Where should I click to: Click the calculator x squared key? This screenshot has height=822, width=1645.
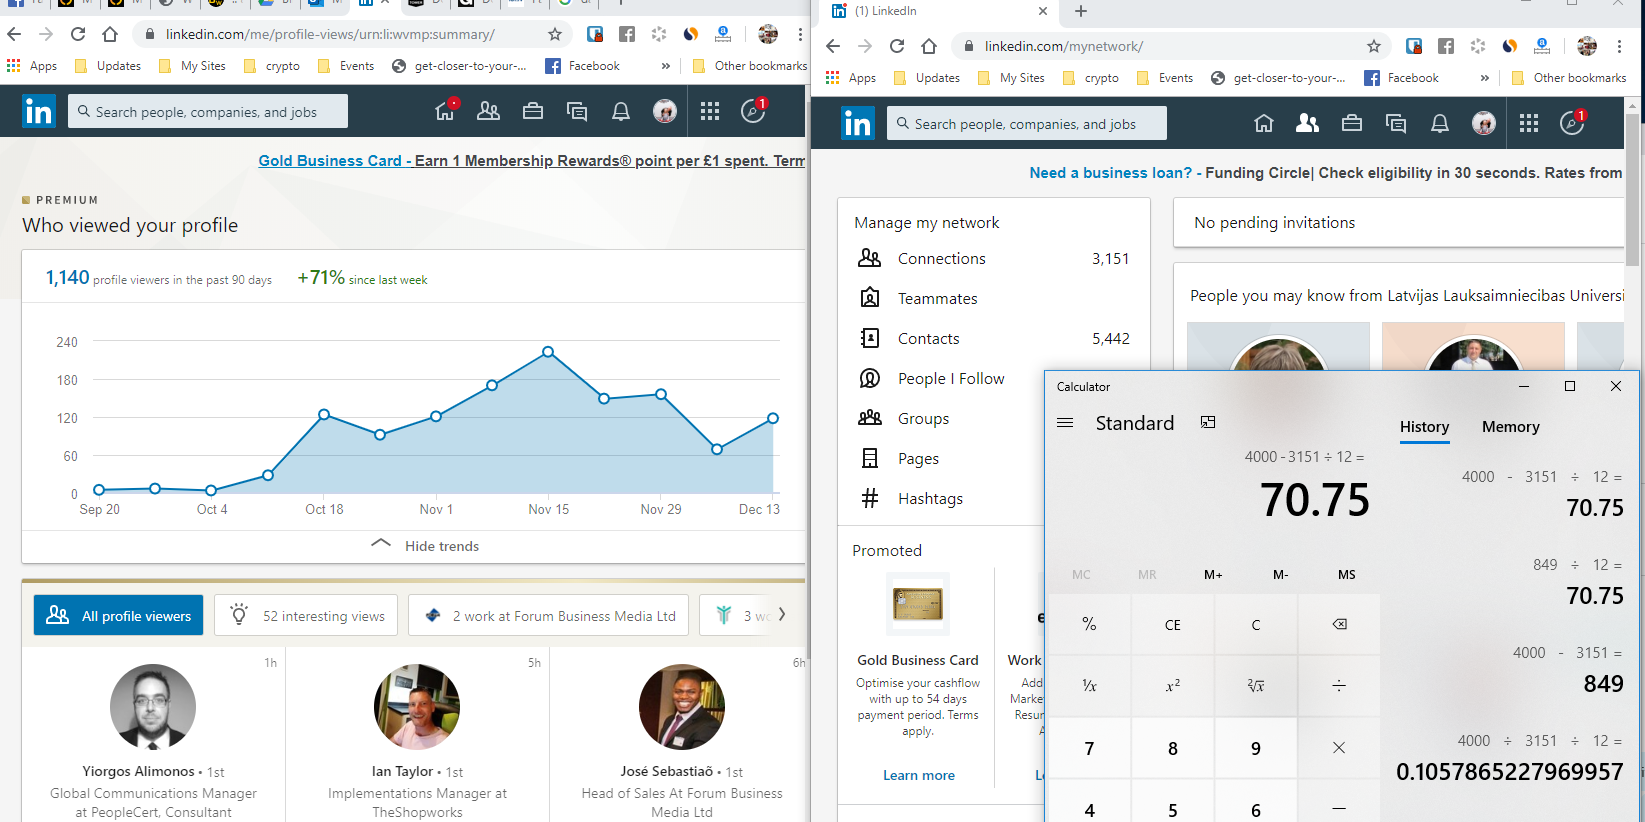tap(1173, 685)
